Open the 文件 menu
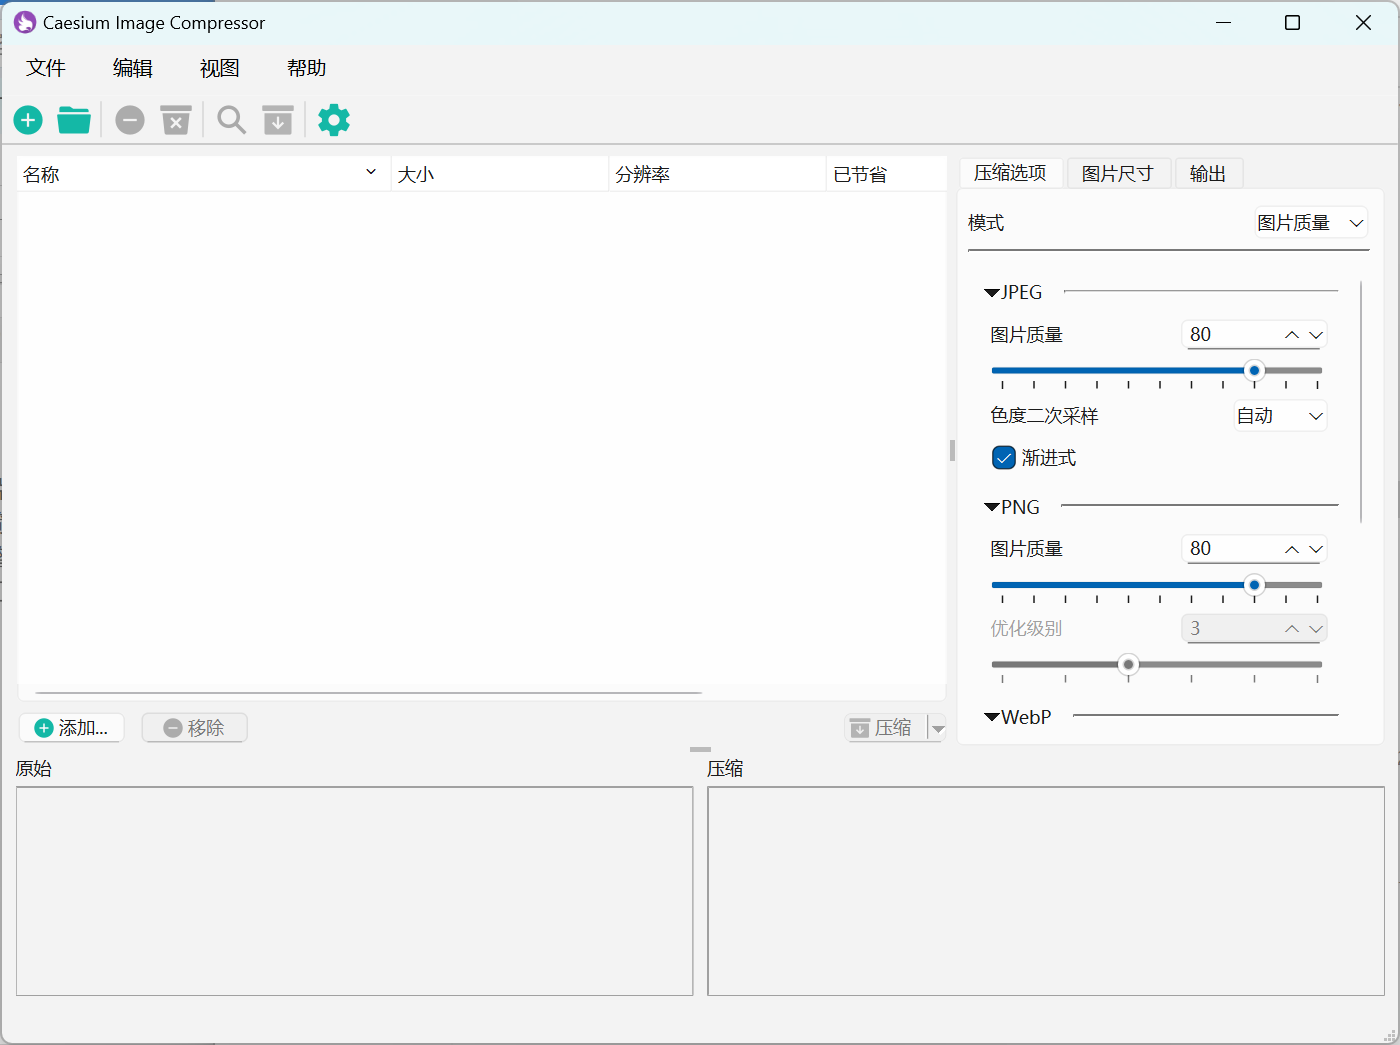Viewport: 1400px width, 1045px height. (46, 68)
